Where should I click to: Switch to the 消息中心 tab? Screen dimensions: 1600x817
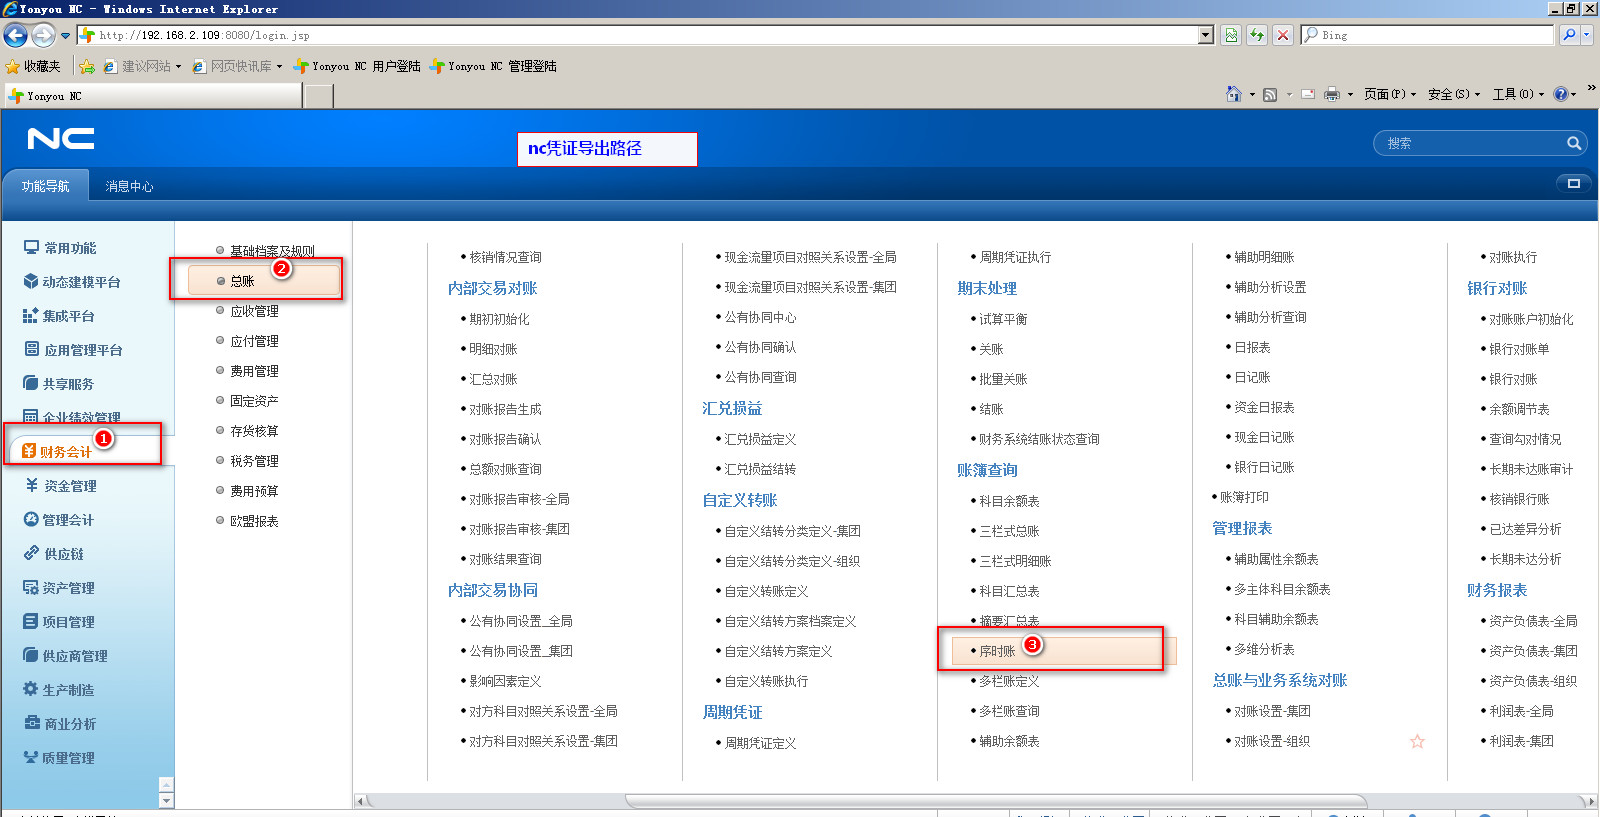coord(129,187)
